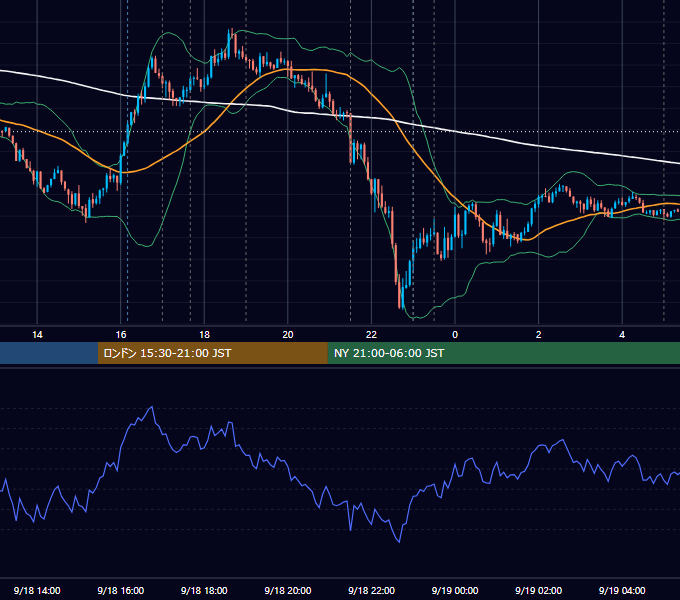The image size is (680, 600).
Task: Click the 9/18 20:00 time label
Action: pyautogui.click(x=288, y=590)
